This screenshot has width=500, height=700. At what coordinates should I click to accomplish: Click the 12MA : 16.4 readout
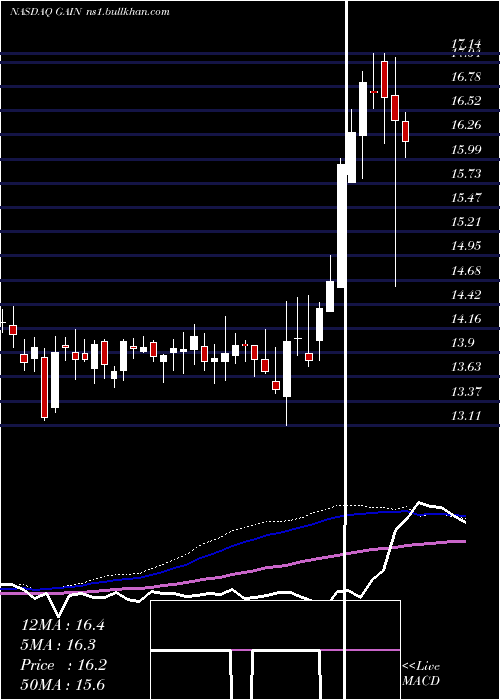click(62, 625)
